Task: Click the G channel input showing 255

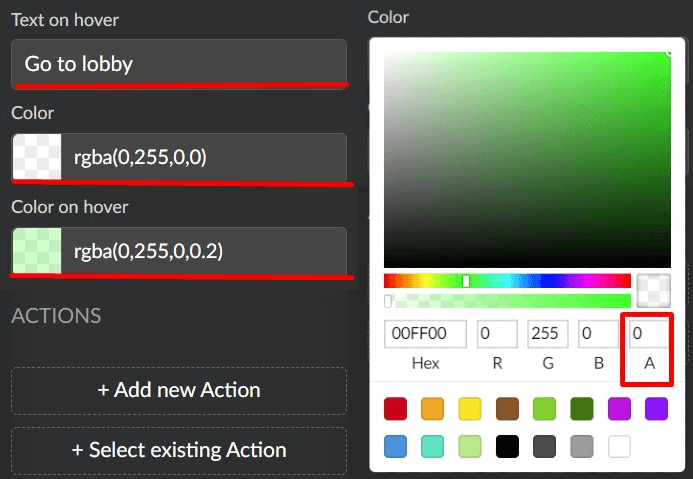Action: tap(548, 333)
